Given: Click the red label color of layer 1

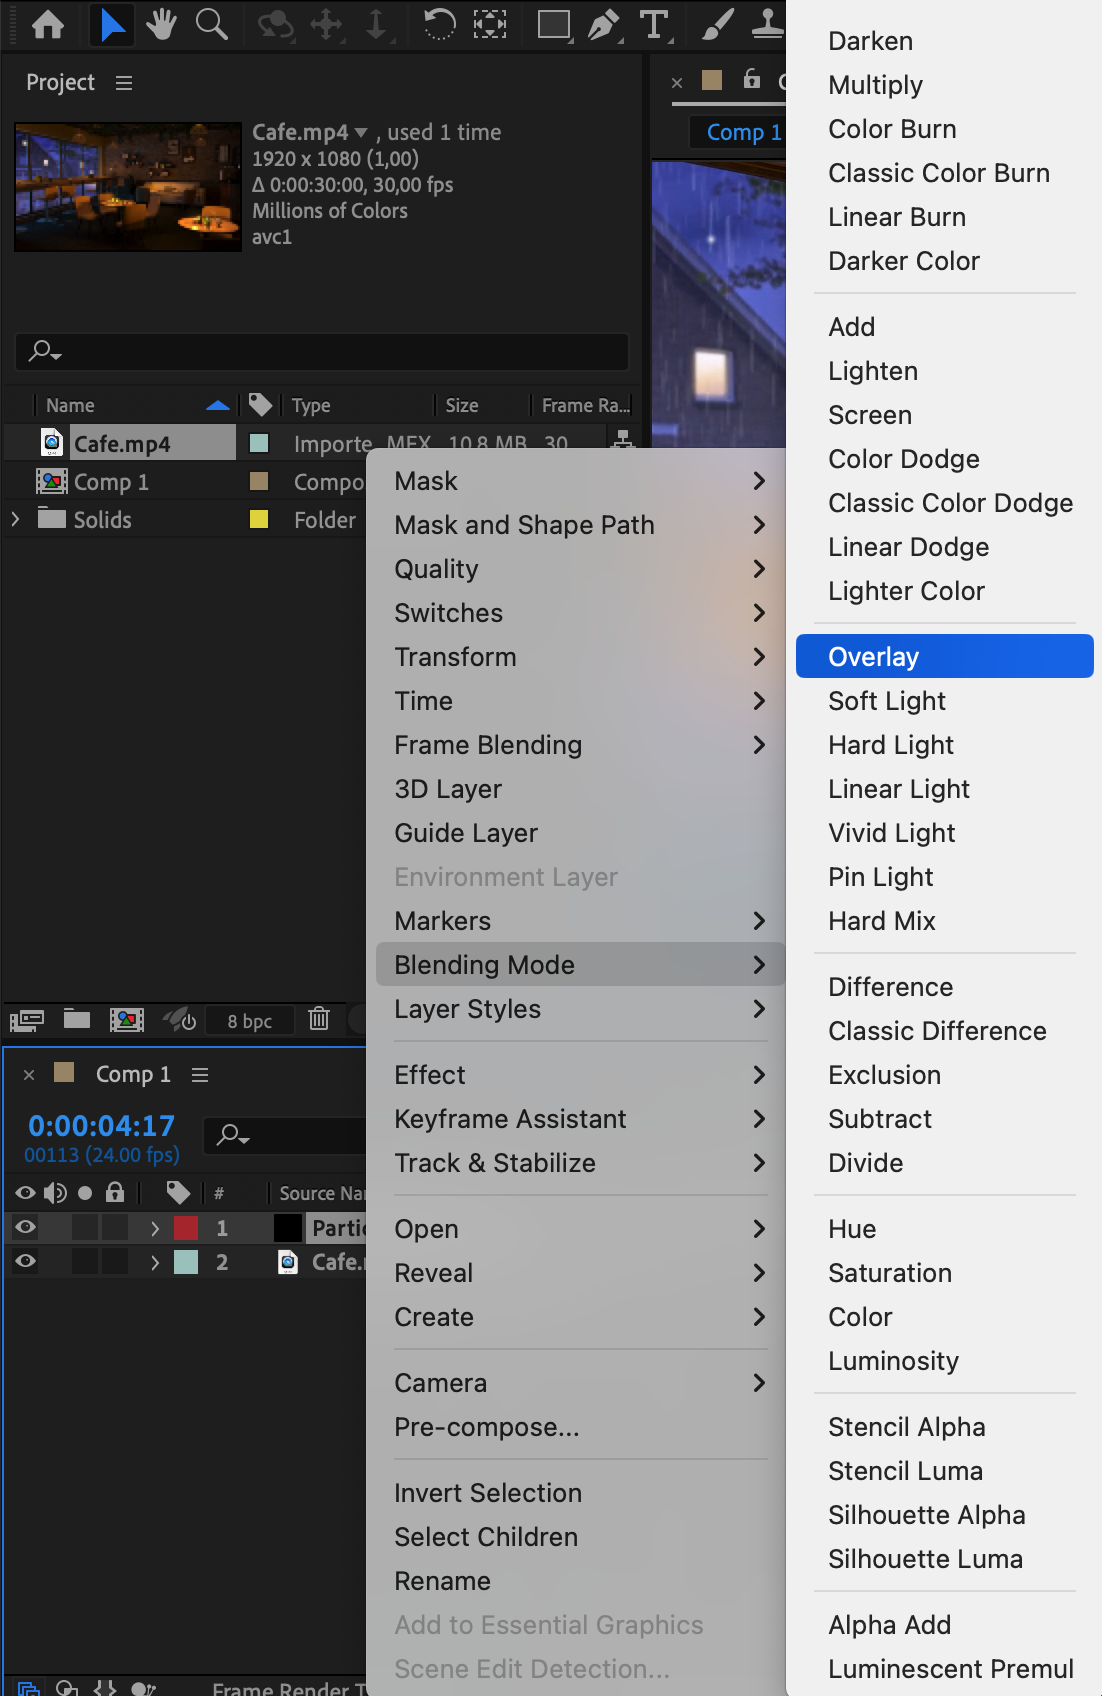Looking at the screenshot, I should pyautogui.click(x=186, y=1228).
